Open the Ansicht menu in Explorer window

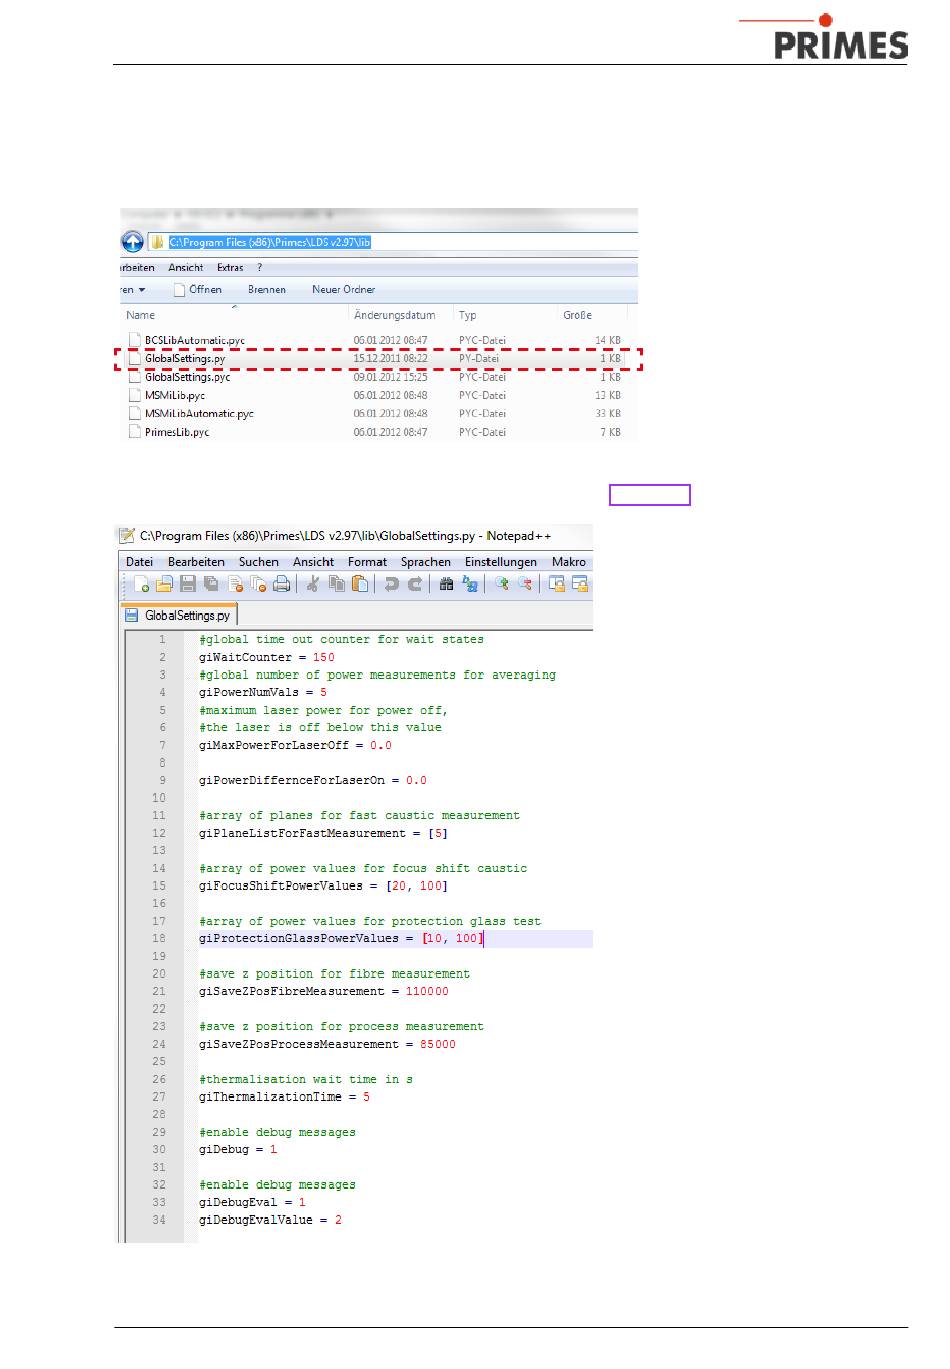tap(186, 268)
